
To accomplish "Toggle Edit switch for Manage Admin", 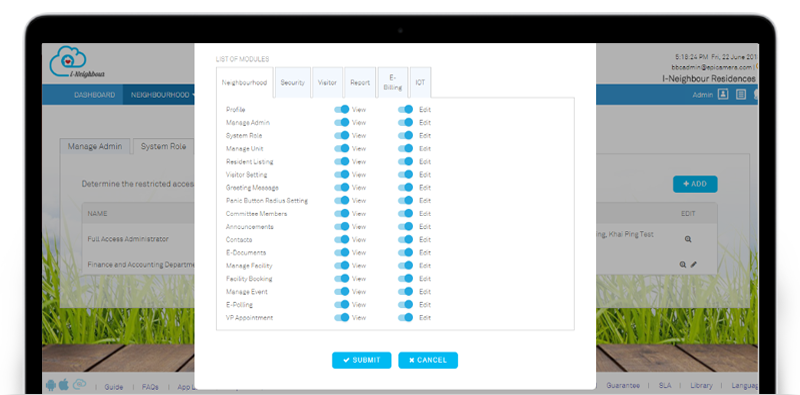I will (x=405, y=122).
